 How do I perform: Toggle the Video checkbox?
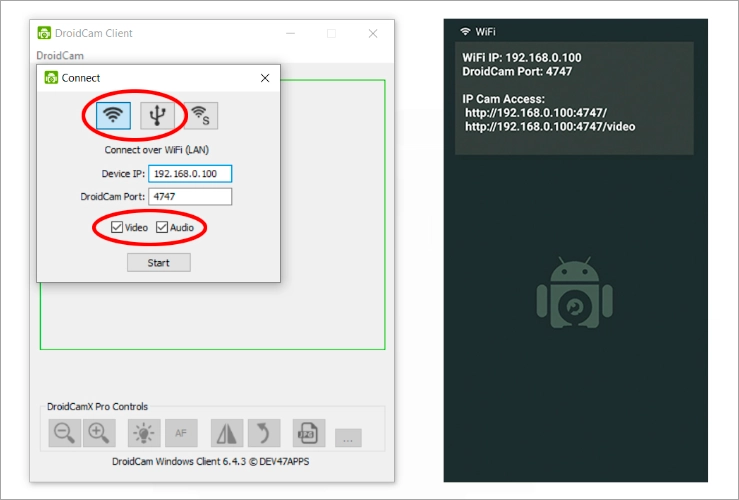click(x=117, y=227)
